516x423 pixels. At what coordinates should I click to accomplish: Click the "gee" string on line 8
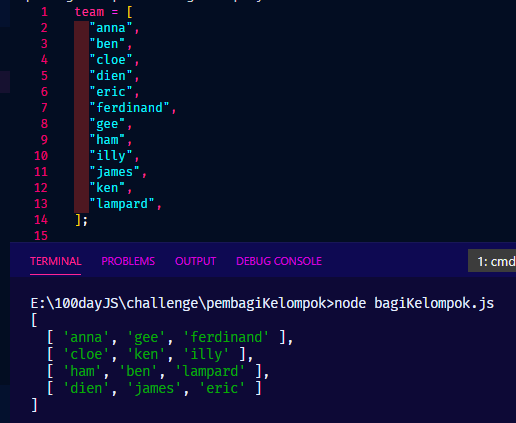tap(107, 124)
